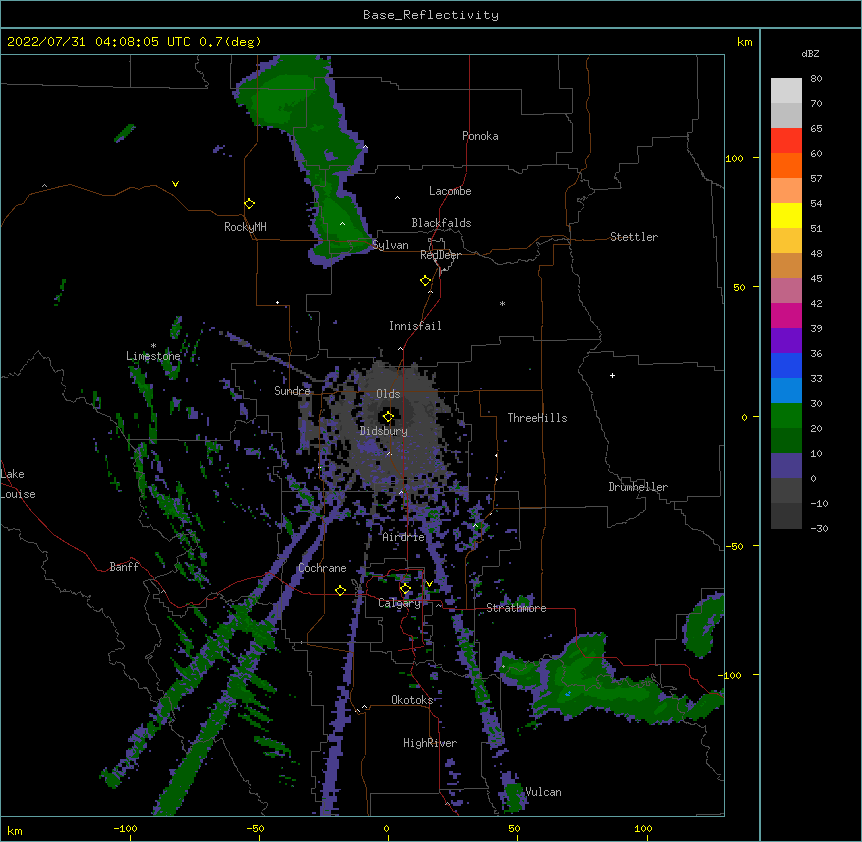Viewport: 862px width, 842px height.
Task: Click the red 65 dBZ legend swatch
Action: pyautogui.click(x=786, y=140)
